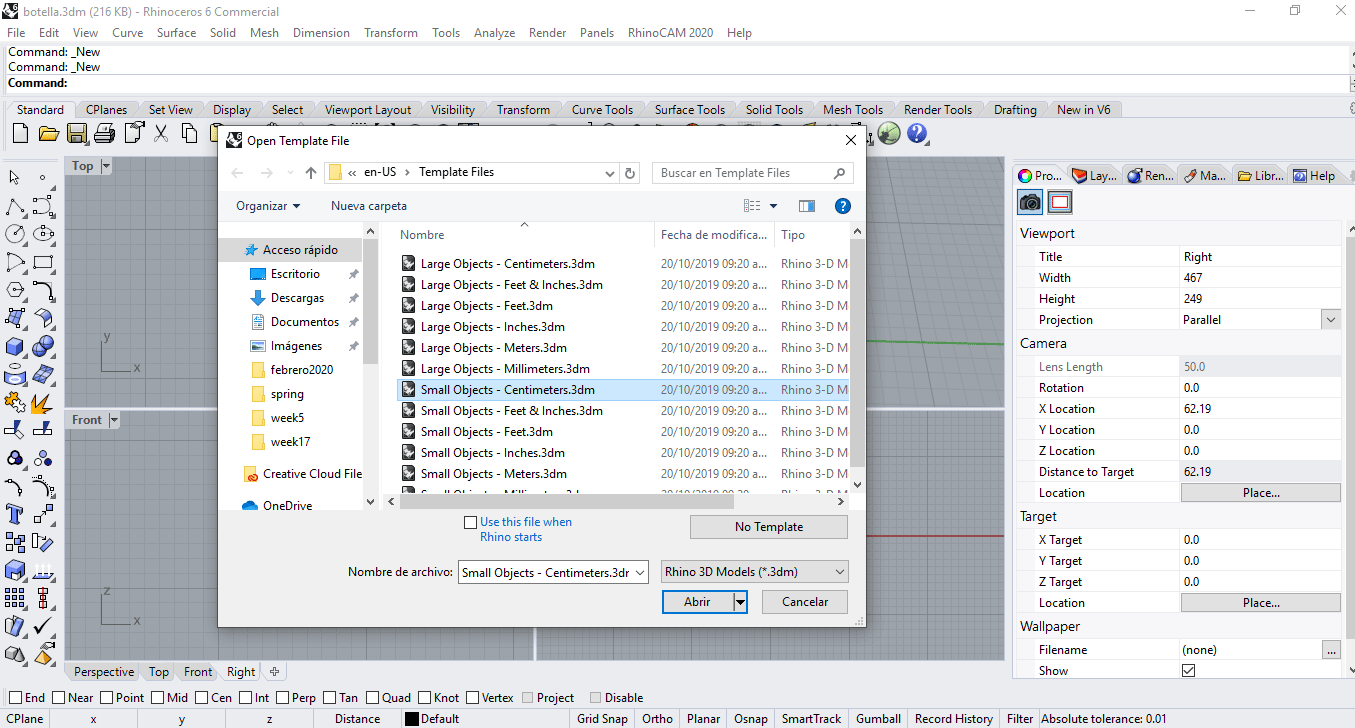The image size is (1355, 728).
Task: Click the Nueva carpeta button
Action: coord(369,206)
